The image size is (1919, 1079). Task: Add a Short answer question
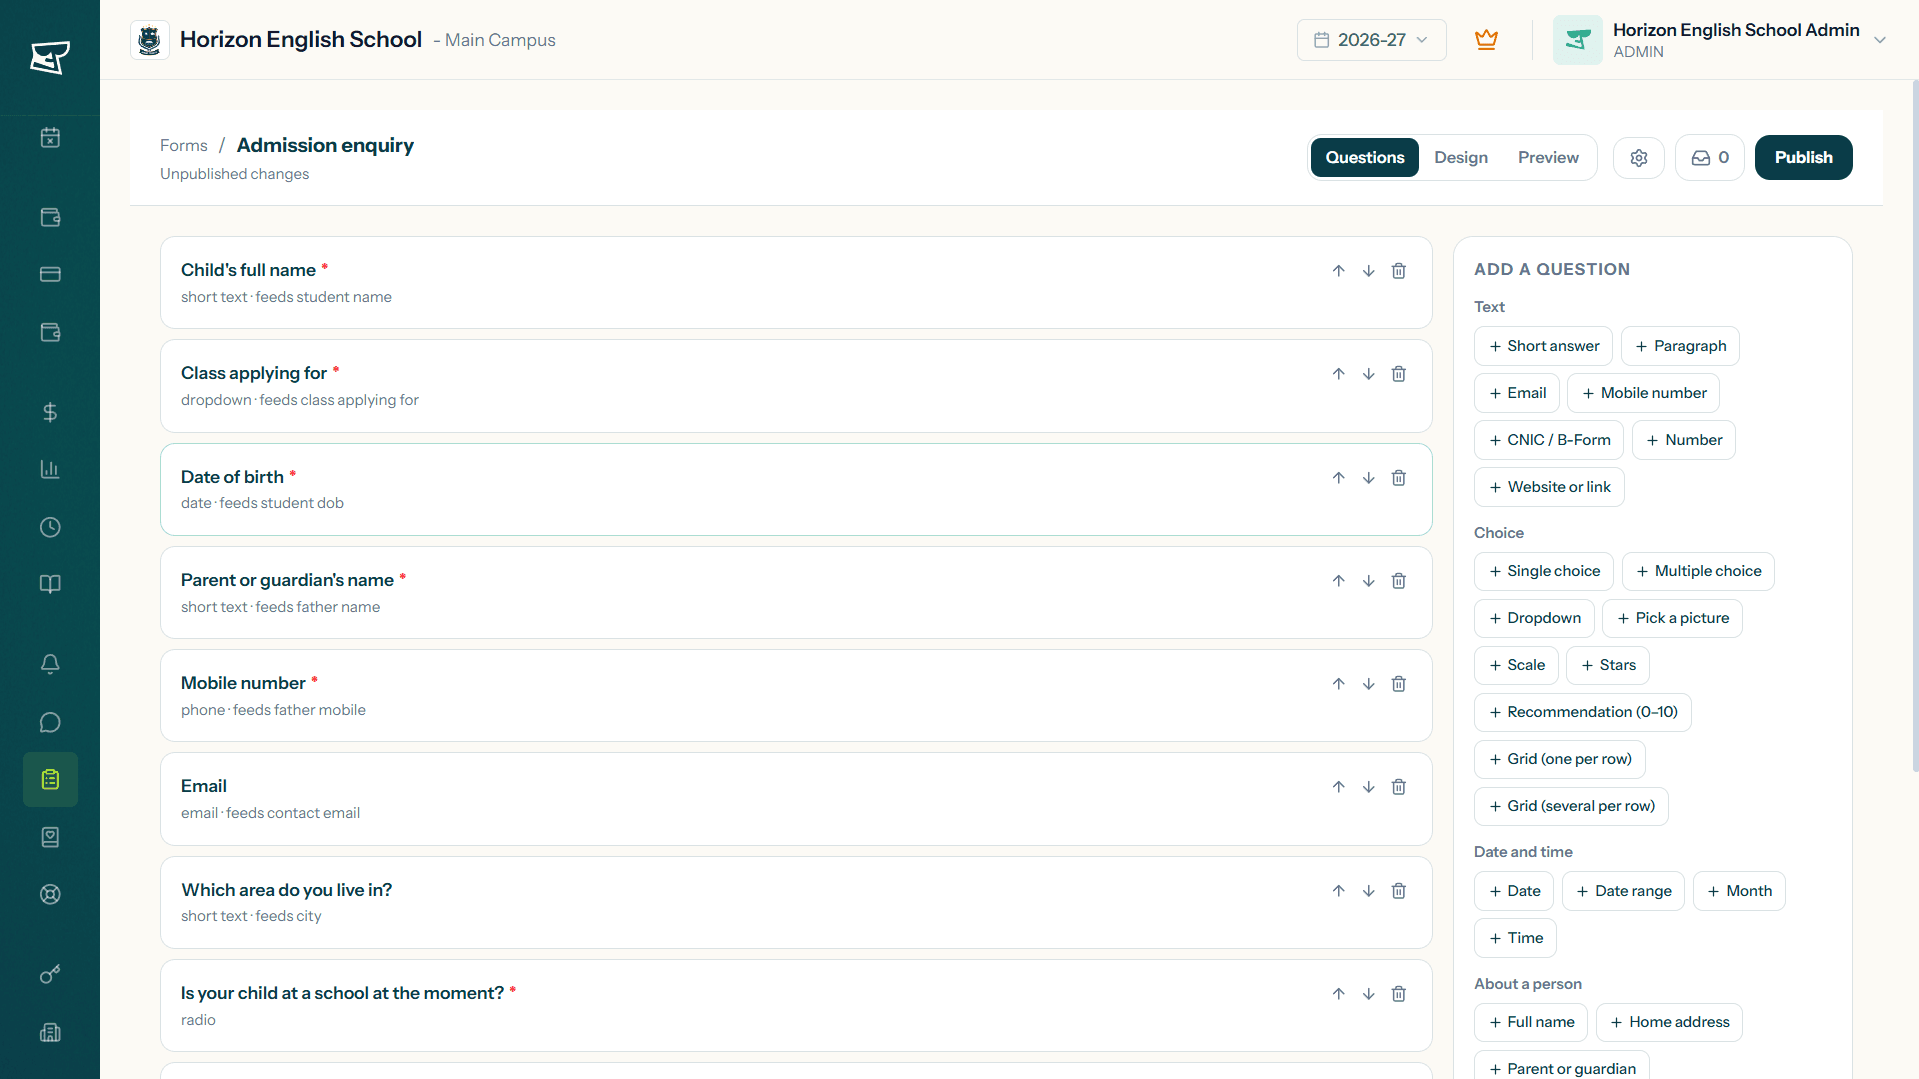pyautogui.click(x=1543, y=346)
